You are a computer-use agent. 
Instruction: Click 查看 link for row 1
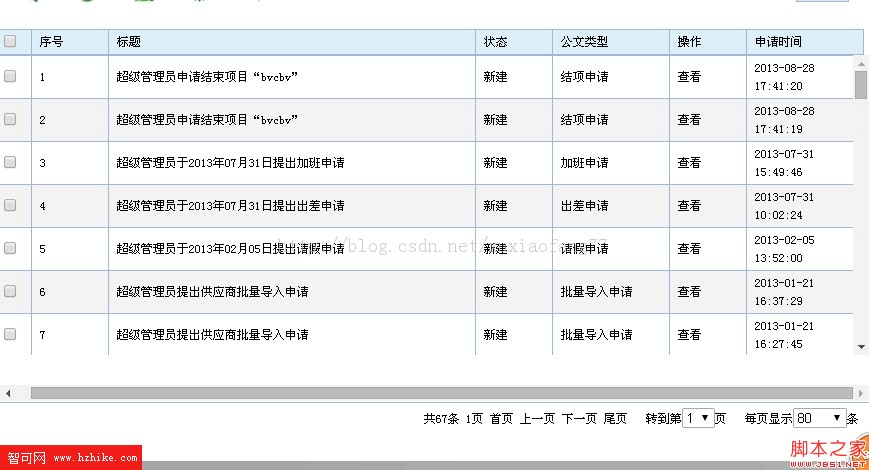tap(689, 77)
